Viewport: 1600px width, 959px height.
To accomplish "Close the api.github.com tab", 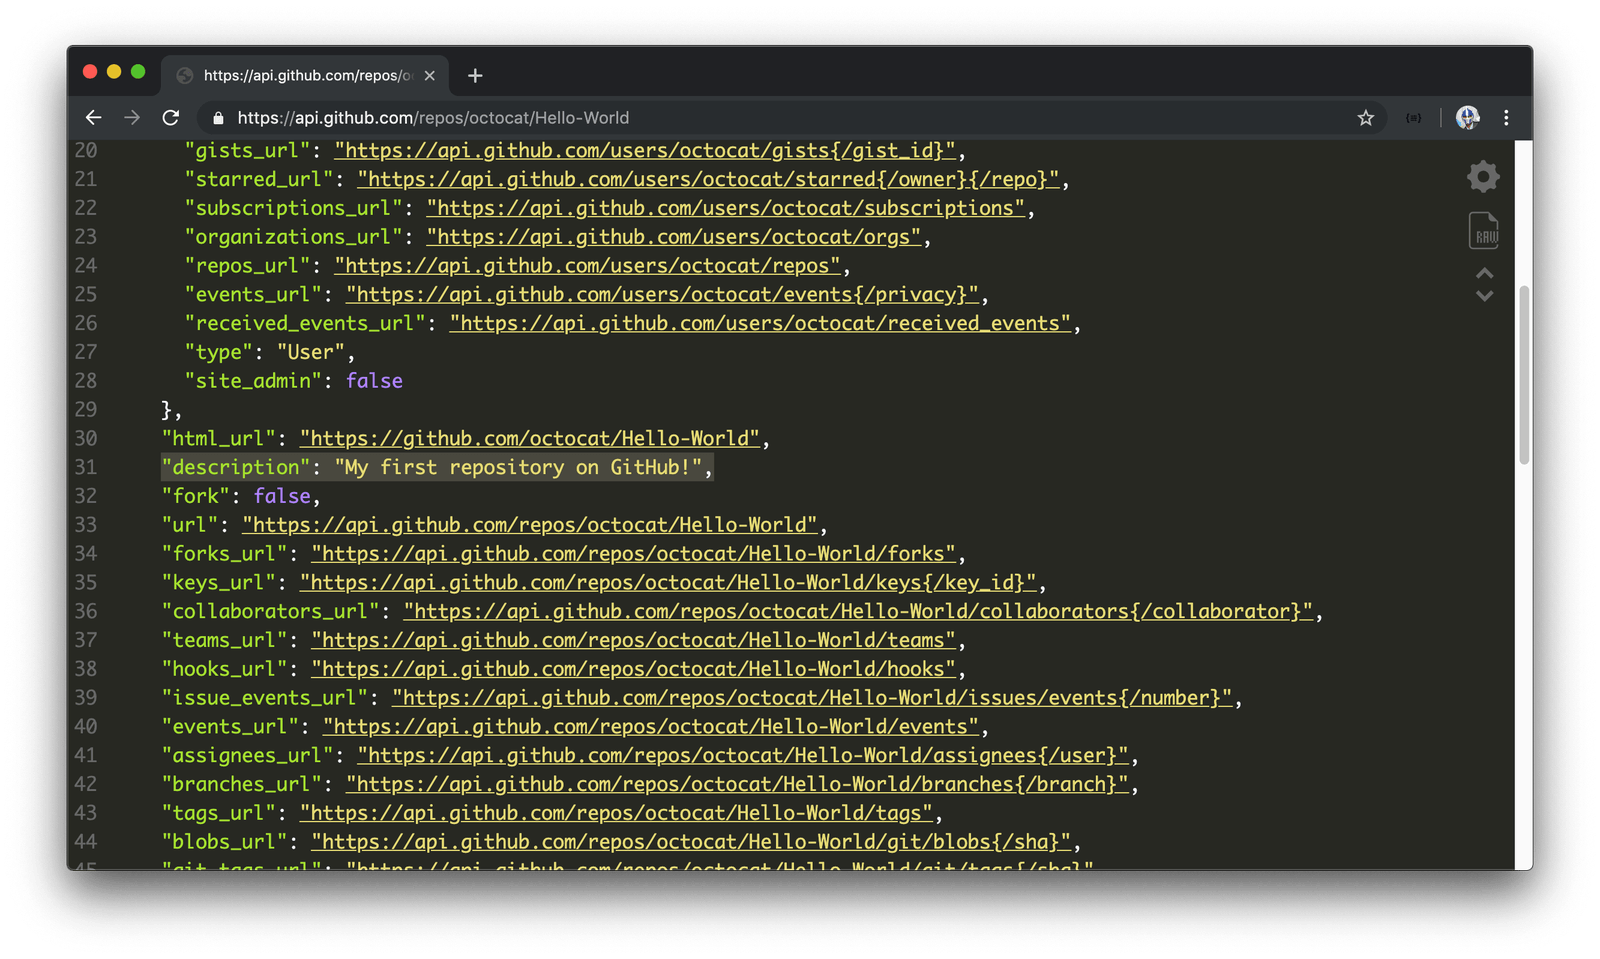I will 430,75.
